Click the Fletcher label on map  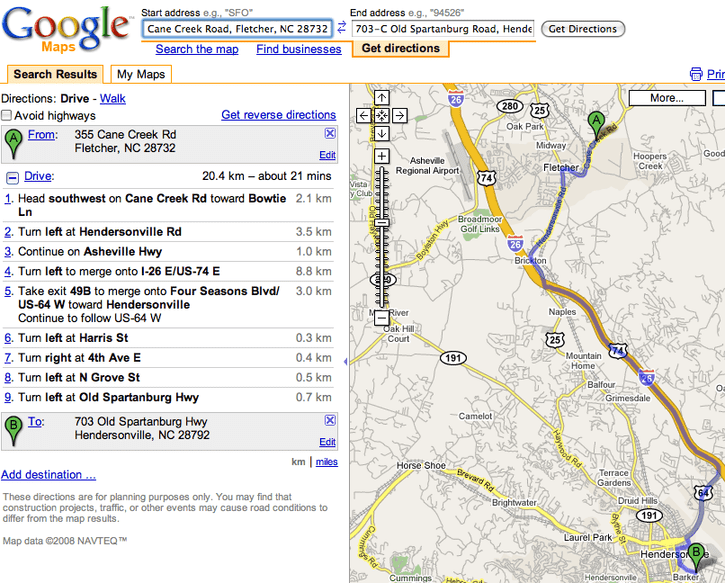561,167
